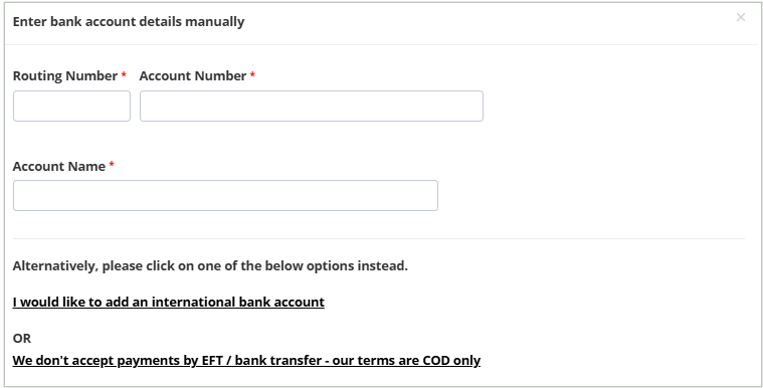
Task: Click the 'Alternatively, please click' instruction text
Action: [x=210, y=266]
